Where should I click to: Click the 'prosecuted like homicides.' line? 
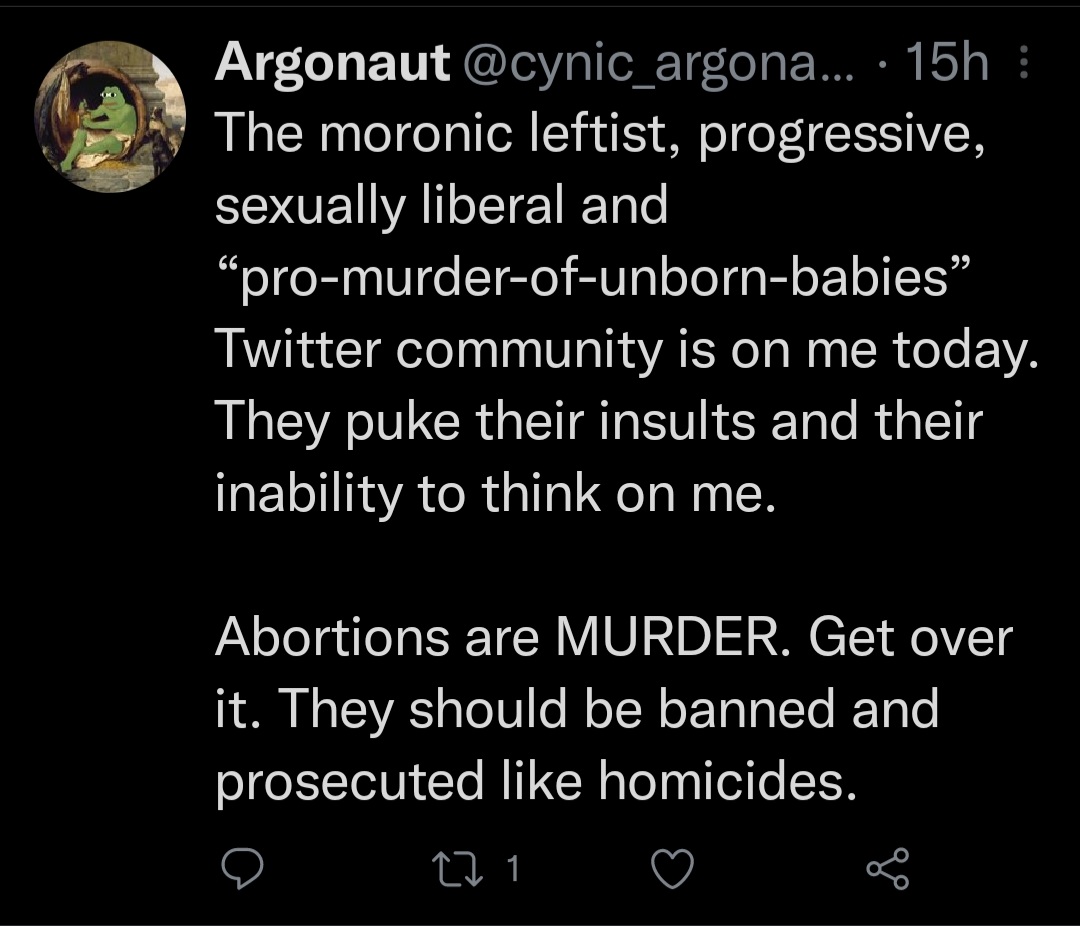pos(537,781)
